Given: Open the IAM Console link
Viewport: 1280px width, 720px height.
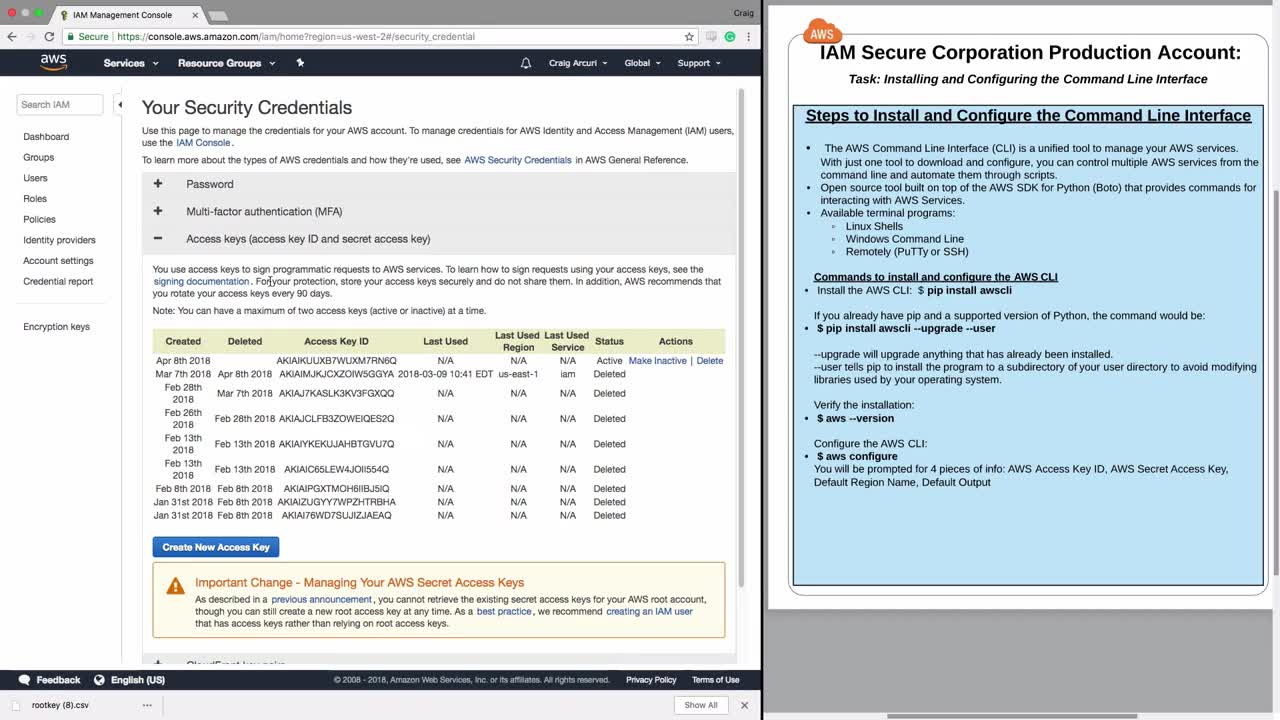Looking at the screenshot, I should tap(204, 143).
